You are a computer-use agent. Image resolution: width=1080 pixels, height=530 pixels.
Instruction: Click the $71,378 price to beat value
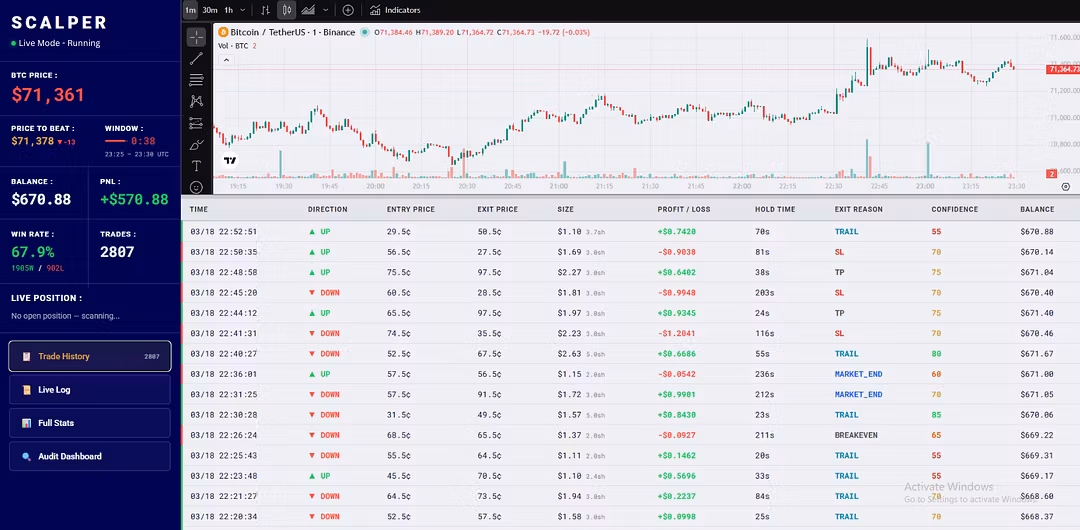point(32,141)
